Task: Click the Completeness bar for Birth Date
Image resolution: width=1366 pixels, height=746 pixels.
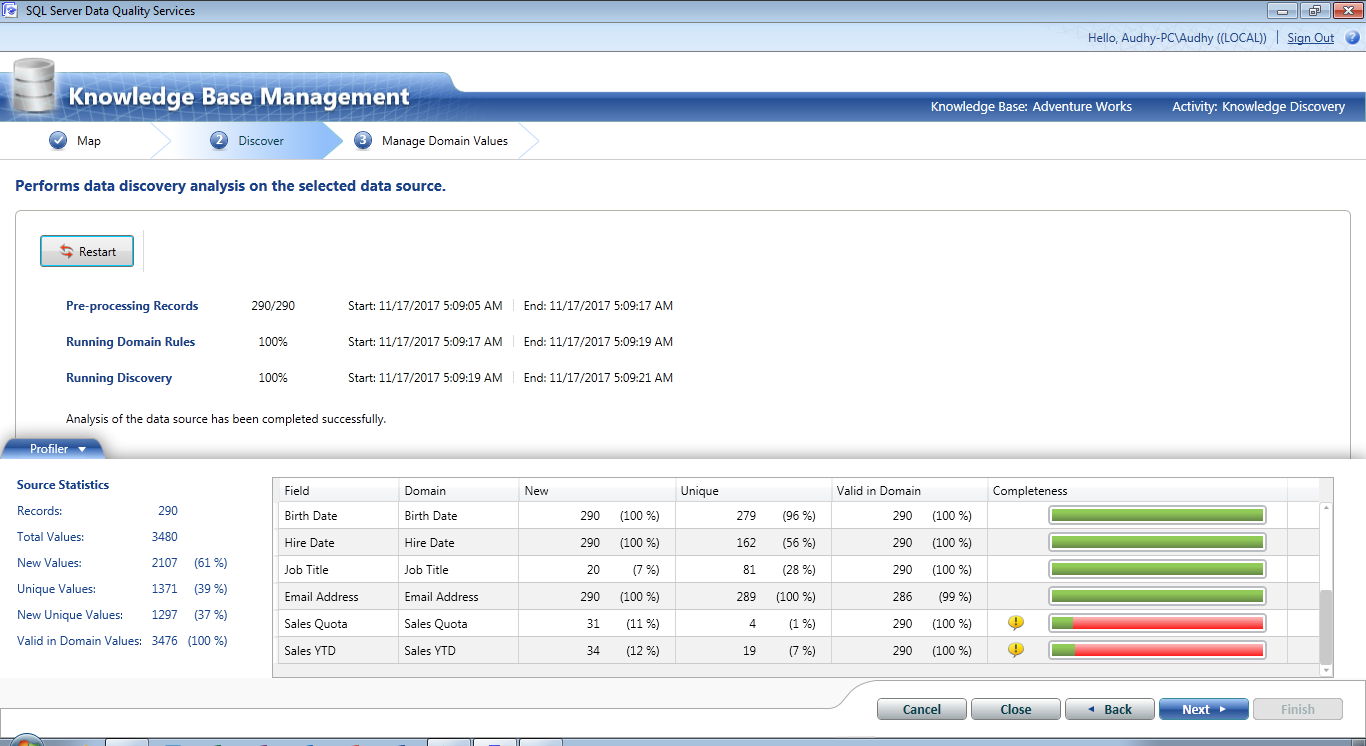Action: click(1156, 514)
